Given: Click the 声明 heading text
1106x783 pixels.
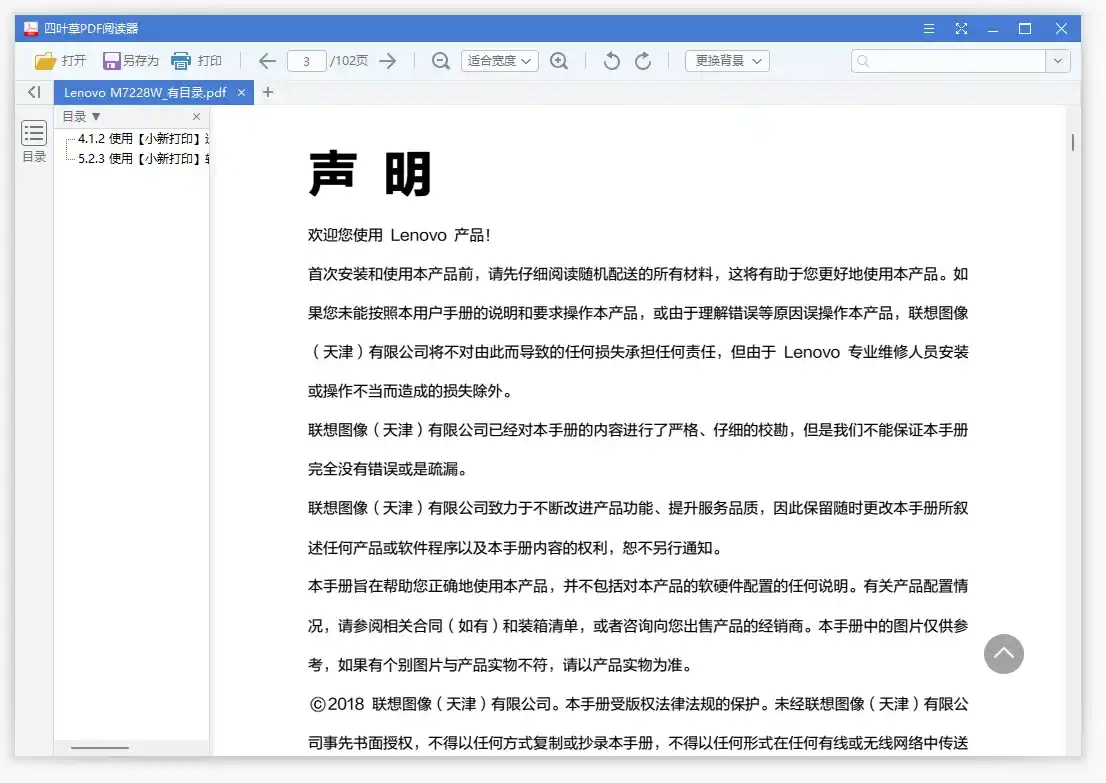Looking at the screenshot, I should point(370,174).
